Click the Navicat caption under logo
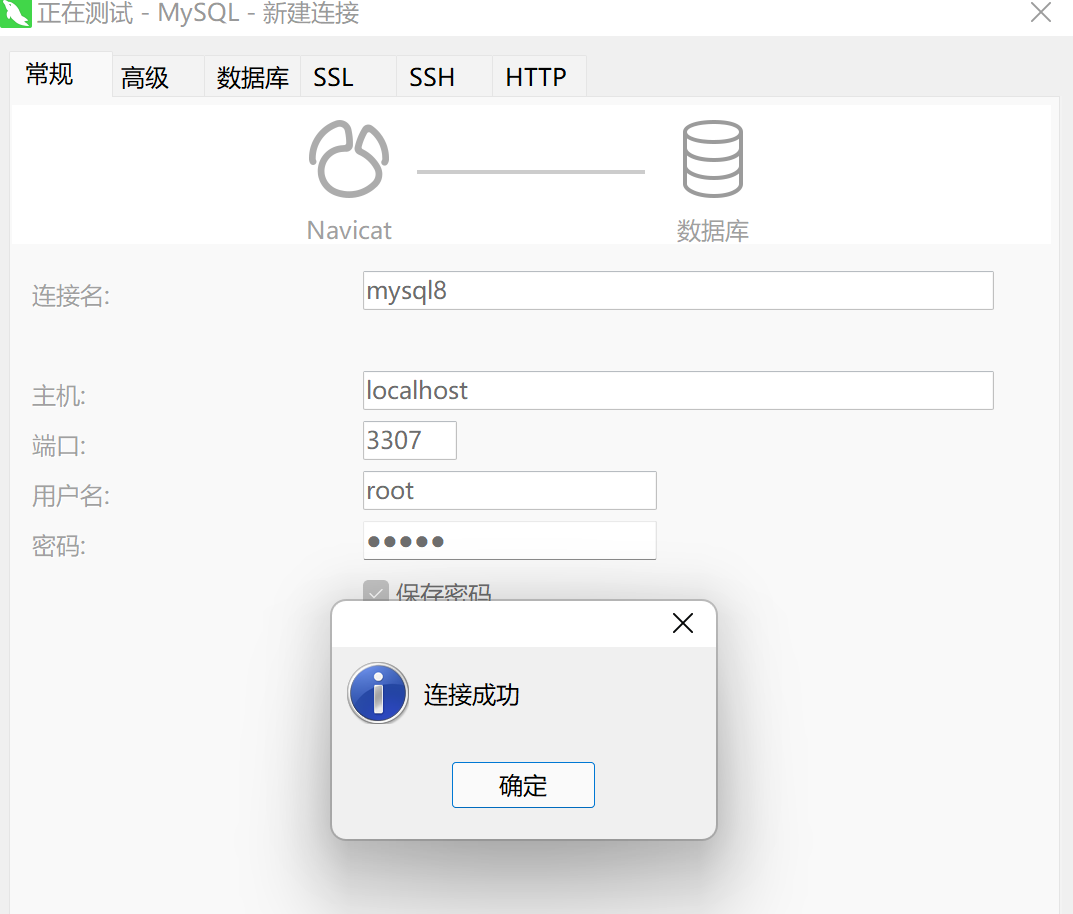Viewport: 1073px width, 914px height. (x=349, y=231)
